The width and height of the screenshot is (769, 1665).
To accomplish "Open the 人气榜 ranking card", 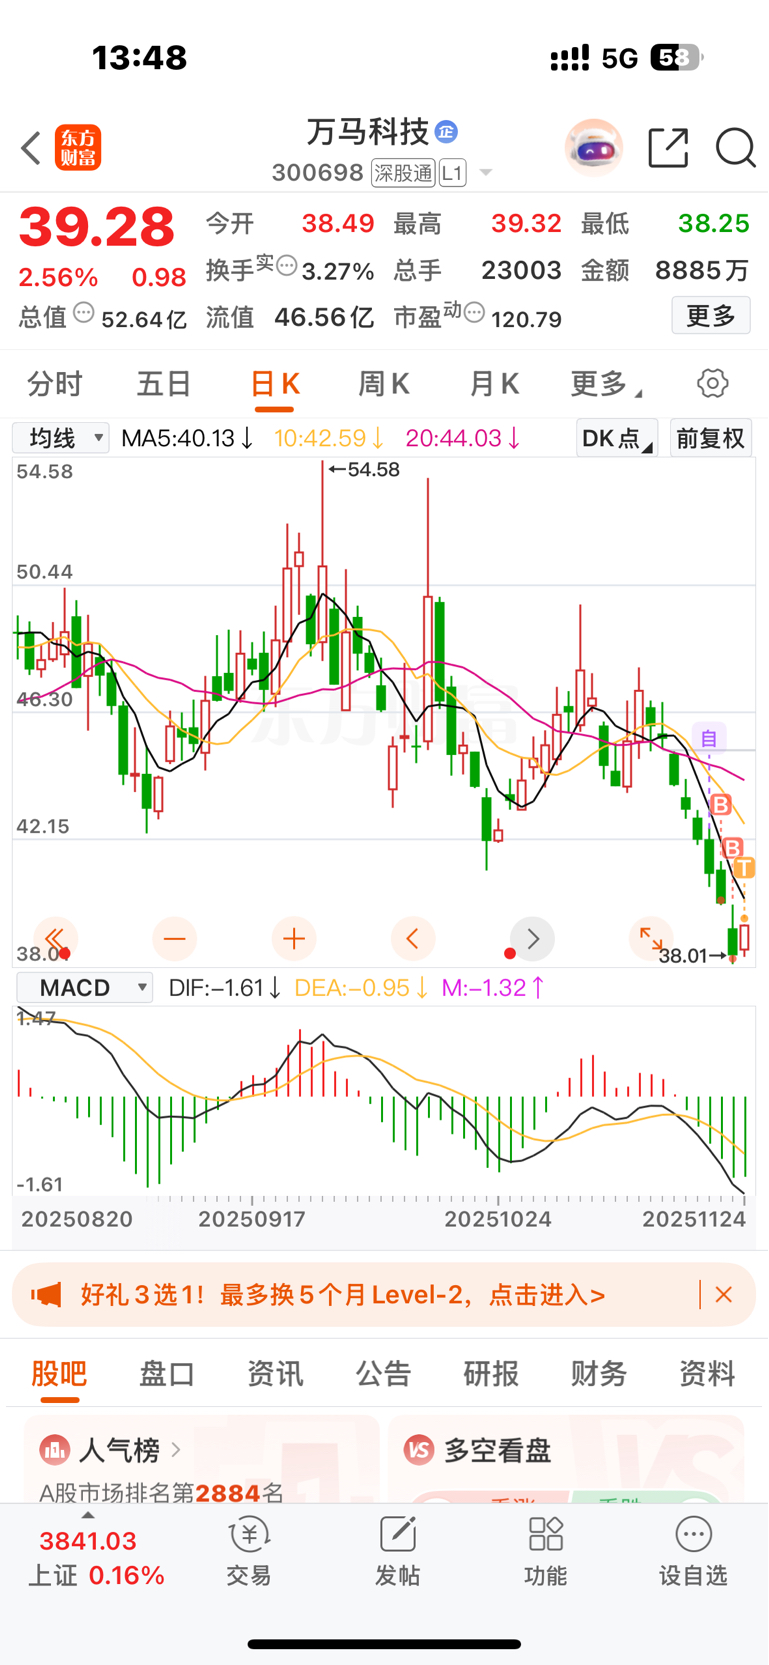I will [x=202, y=1459].
